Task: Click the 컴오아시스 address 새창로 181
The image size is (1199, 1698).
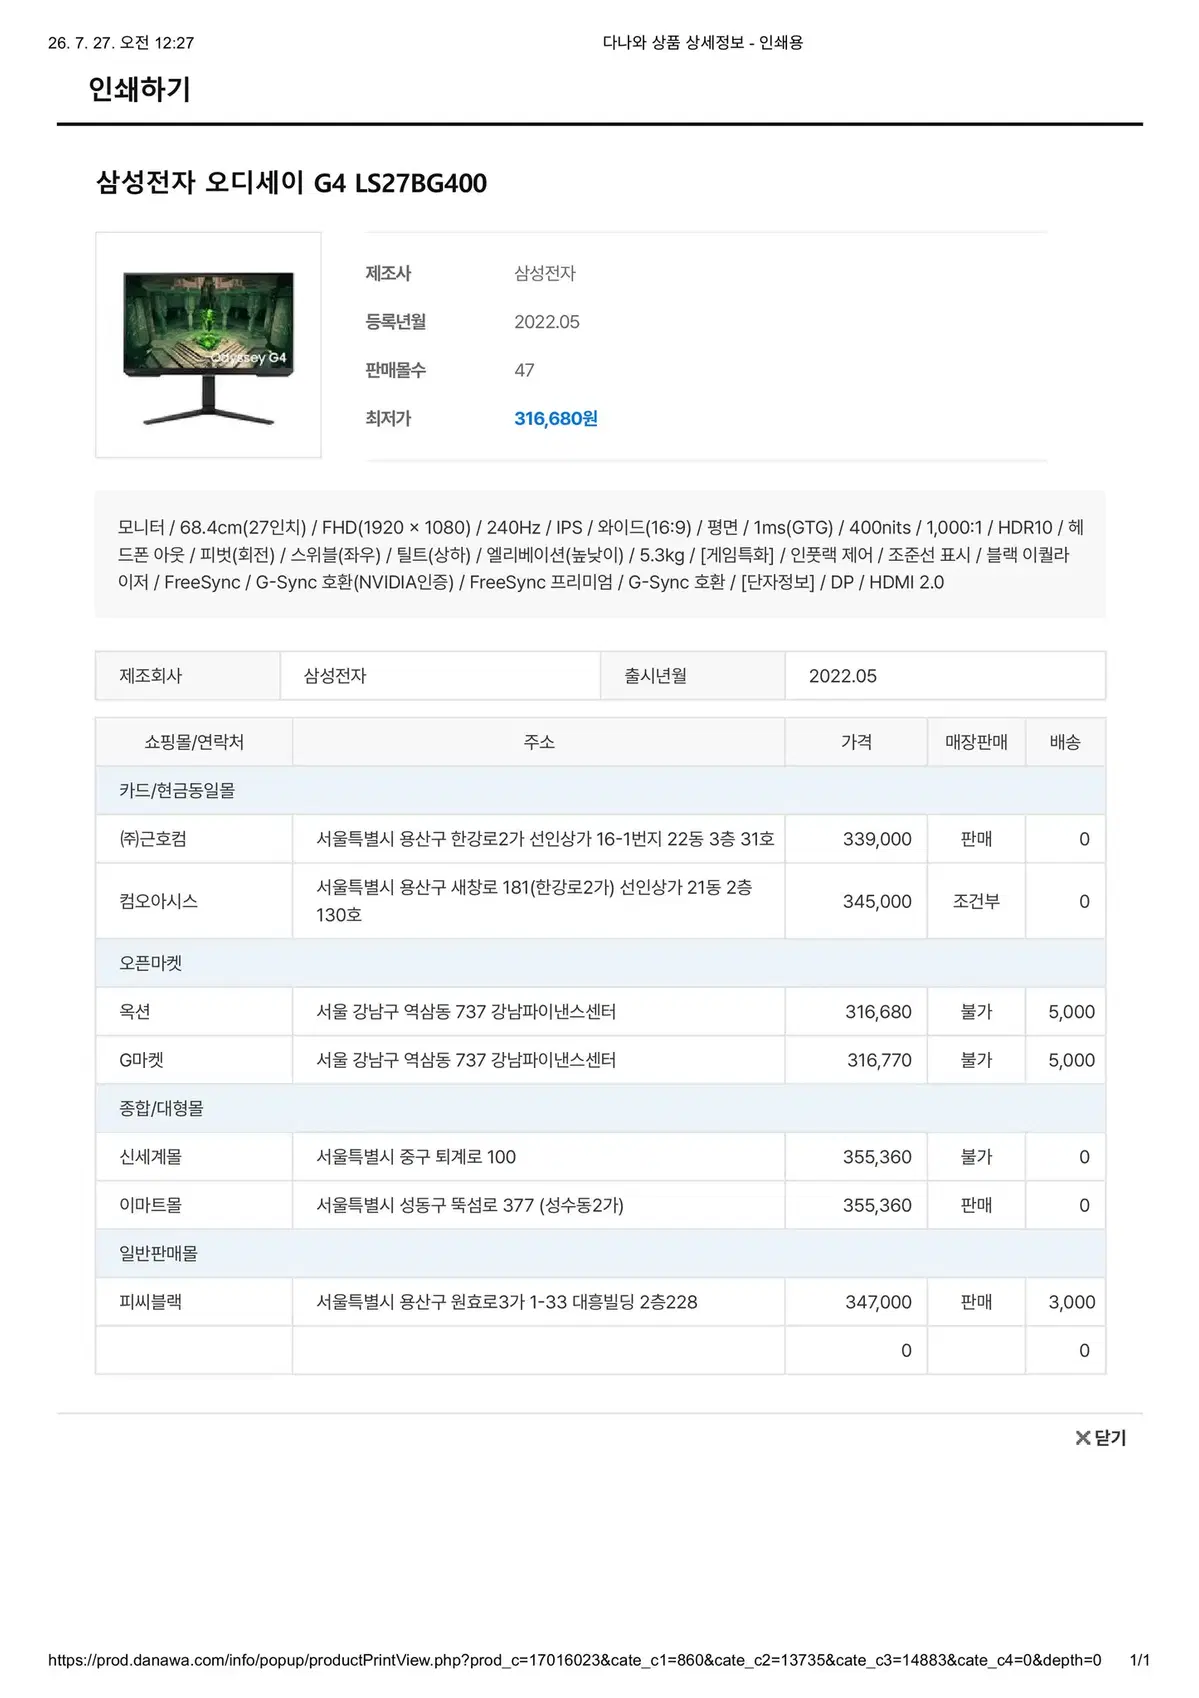Action: click(535, 901)
